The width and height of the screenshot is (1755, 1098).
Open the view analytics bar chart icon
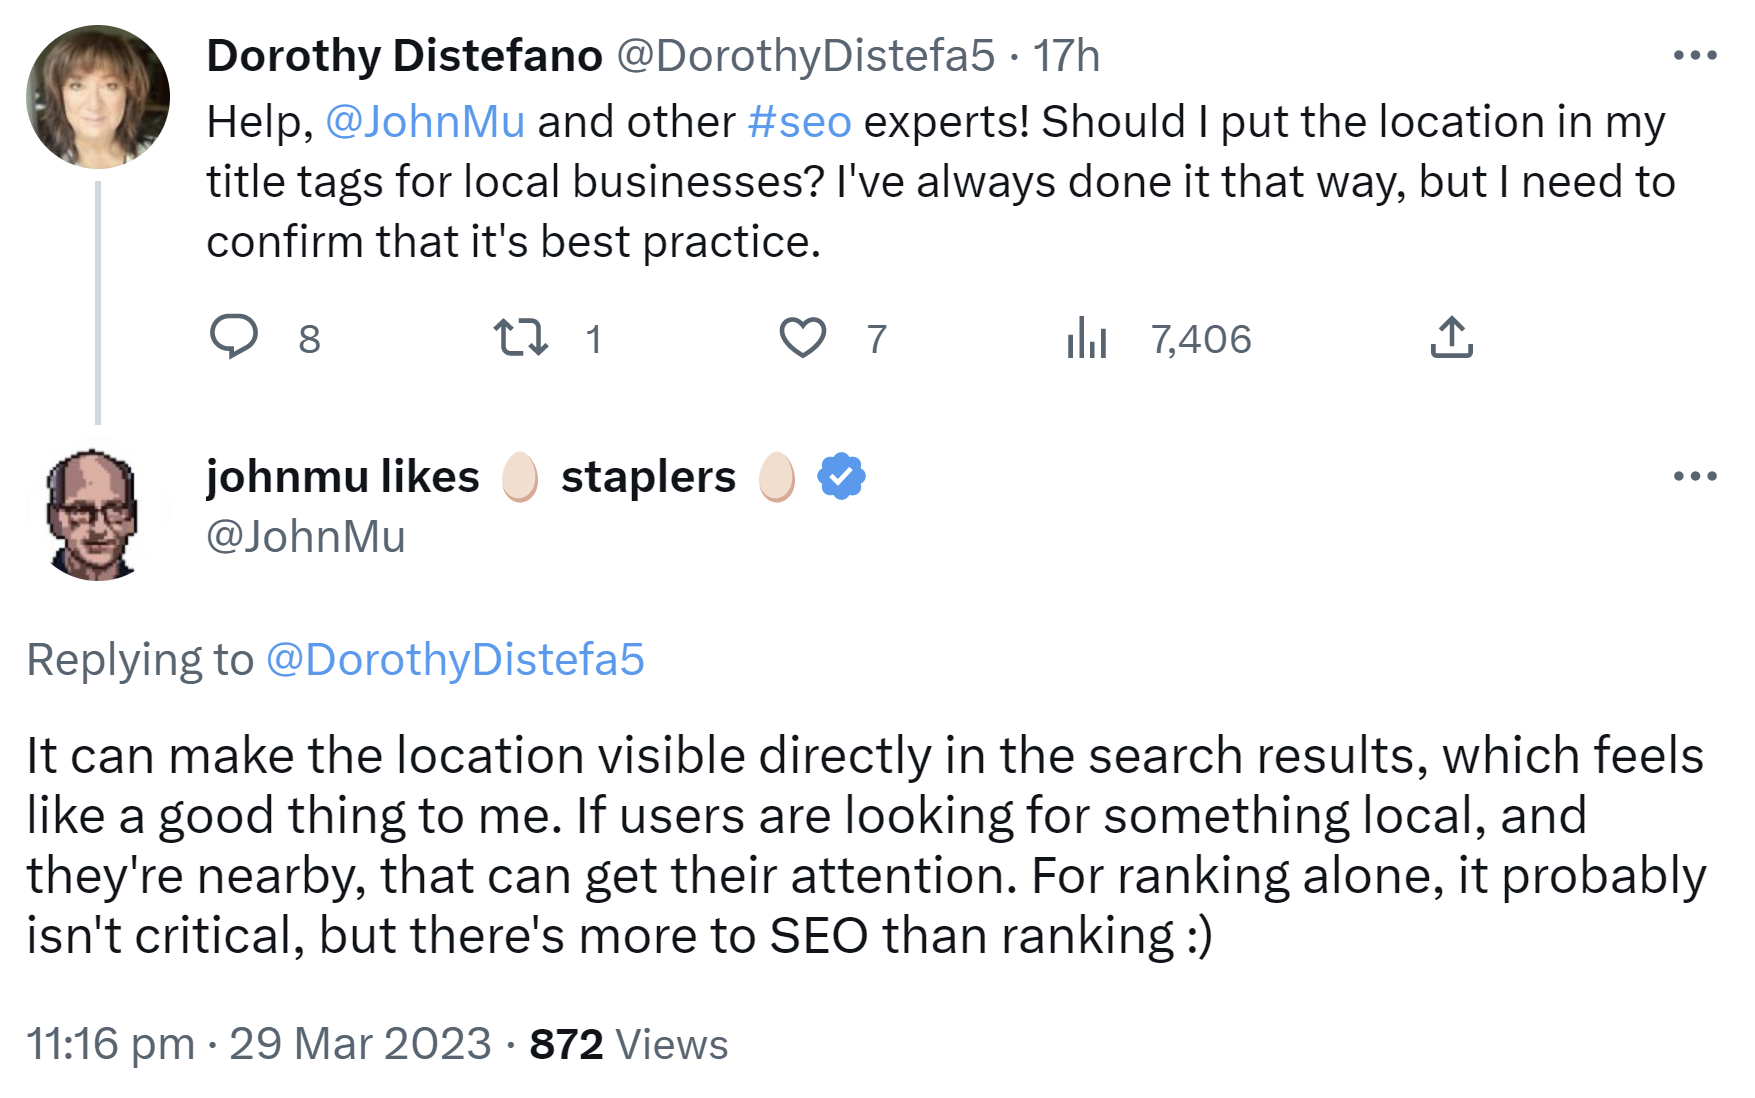click(x=1087, y=337)
